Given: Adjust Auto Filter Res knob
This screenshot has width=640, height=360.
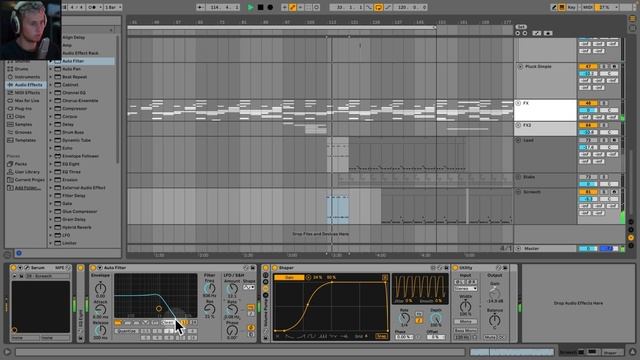Looking at the screenshot, I should (x=209, y=310).
